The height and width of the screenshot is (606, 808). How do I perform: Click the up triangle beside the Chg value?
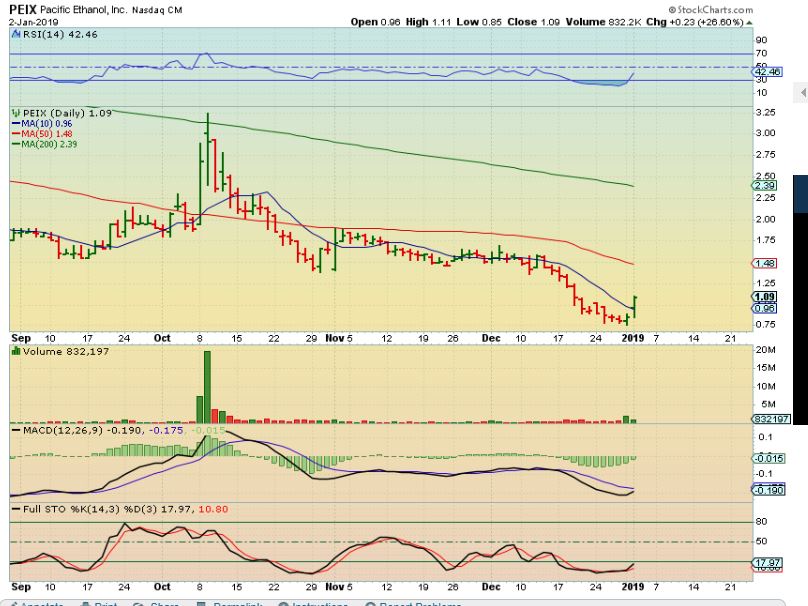tap(749, 23)
